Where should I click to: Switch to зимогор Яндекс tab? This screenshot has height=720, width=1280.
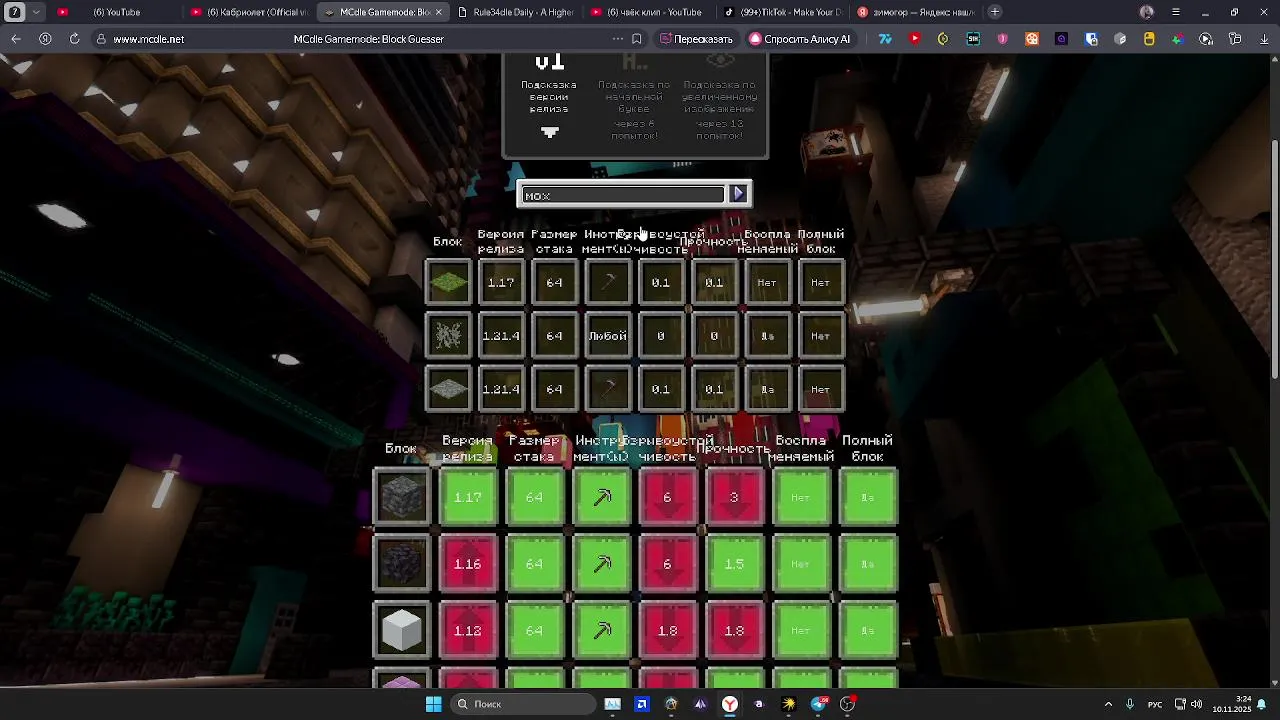(915, 12)
